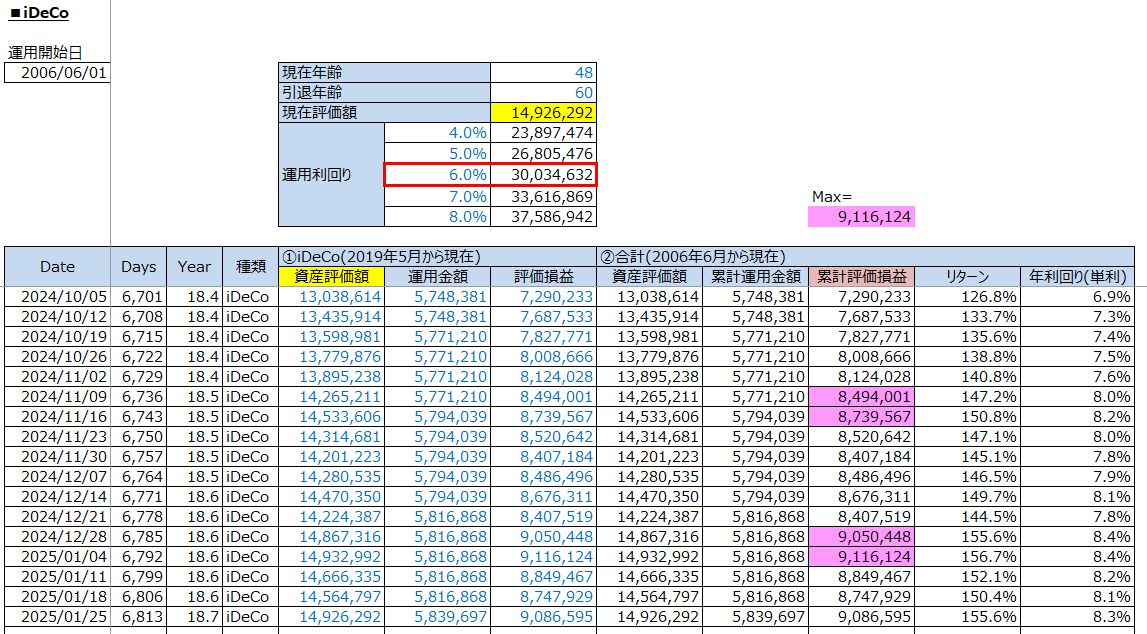Viewport: 1147px width, 634px height.
Task: Click the 2025/01/25 date cell
Action: tap(57, 616)
